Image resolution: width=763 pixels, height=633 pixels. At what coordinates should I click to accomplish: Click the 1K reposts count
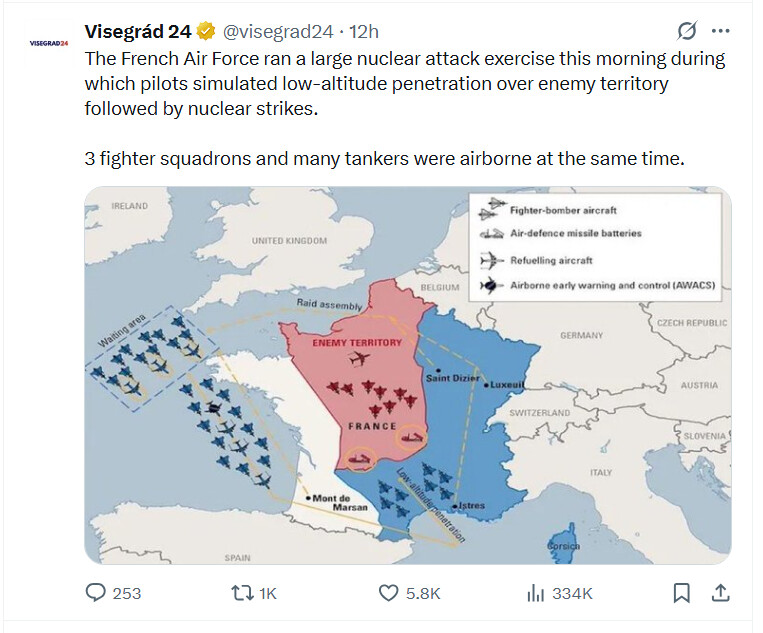[268, 594]
